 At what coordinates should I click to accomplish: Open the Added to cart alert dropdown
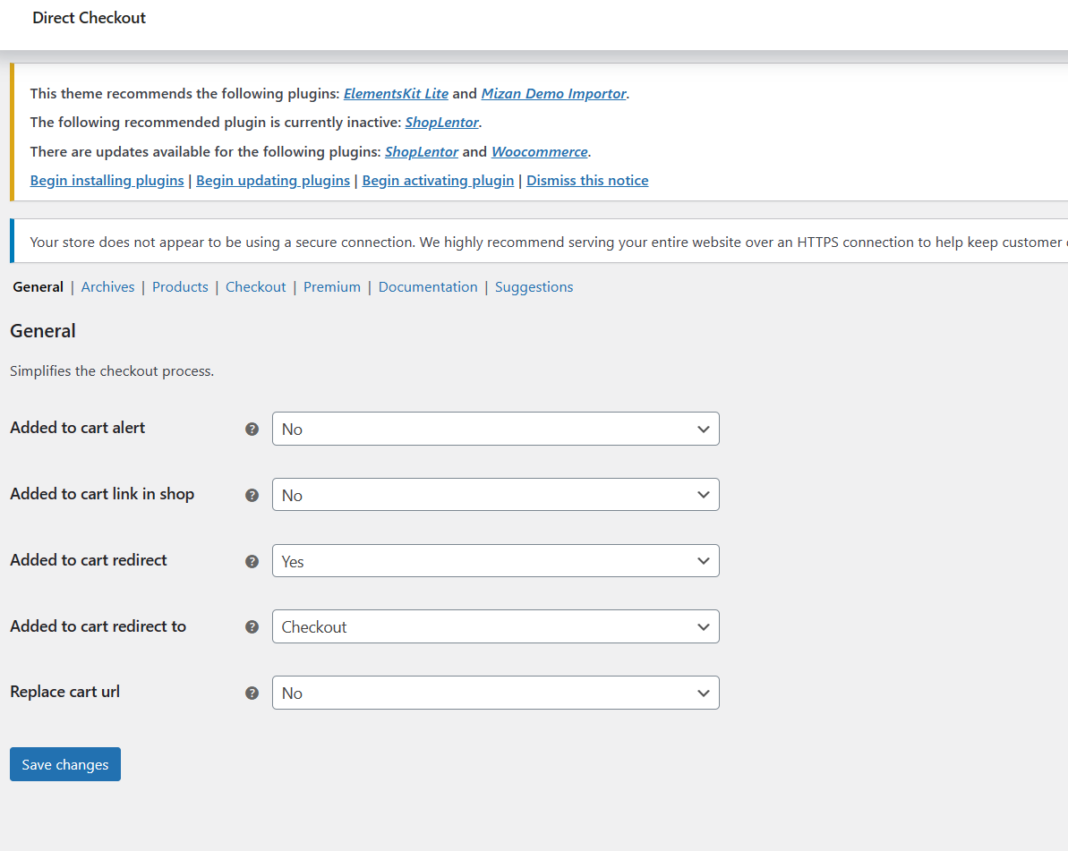pyautogui.click(x=495, y=429)
